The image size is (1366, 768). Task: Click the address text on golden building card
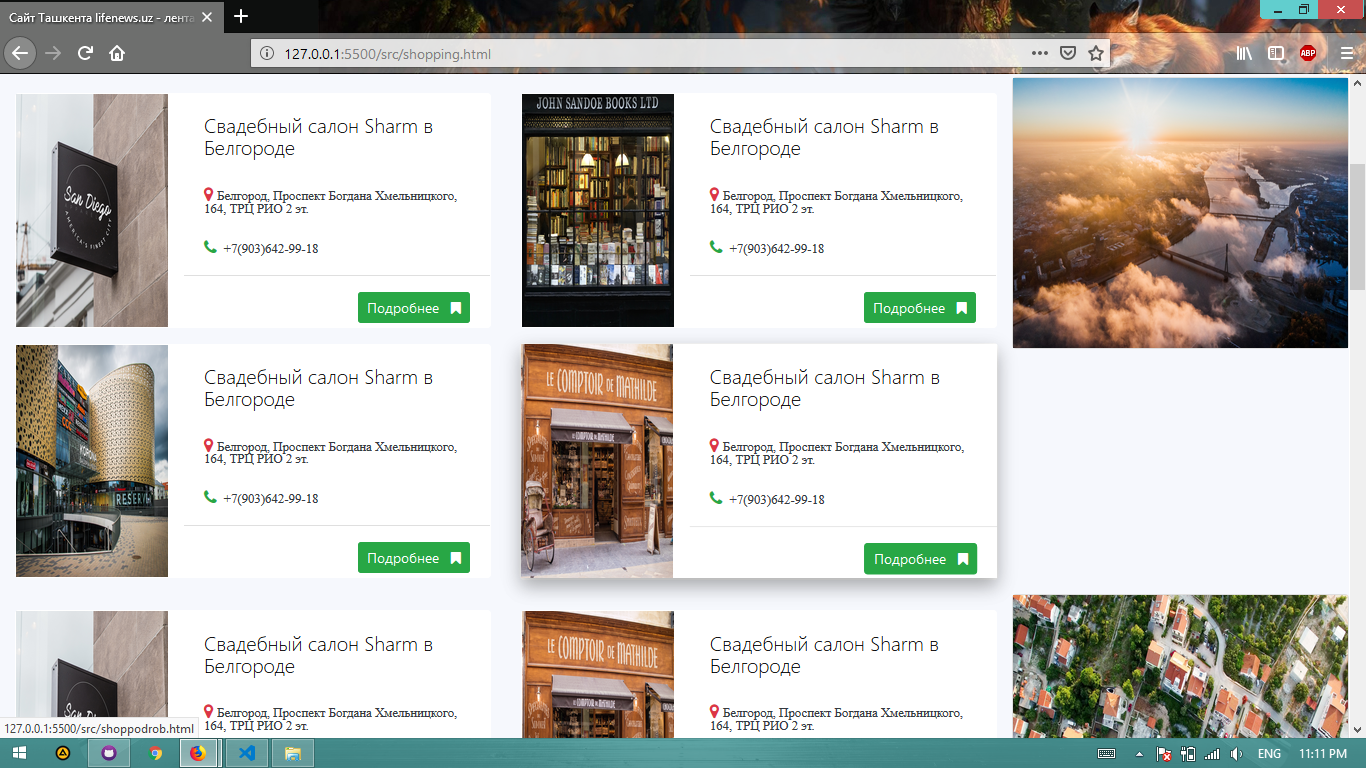pyautogui.click(x=331, y=453)
